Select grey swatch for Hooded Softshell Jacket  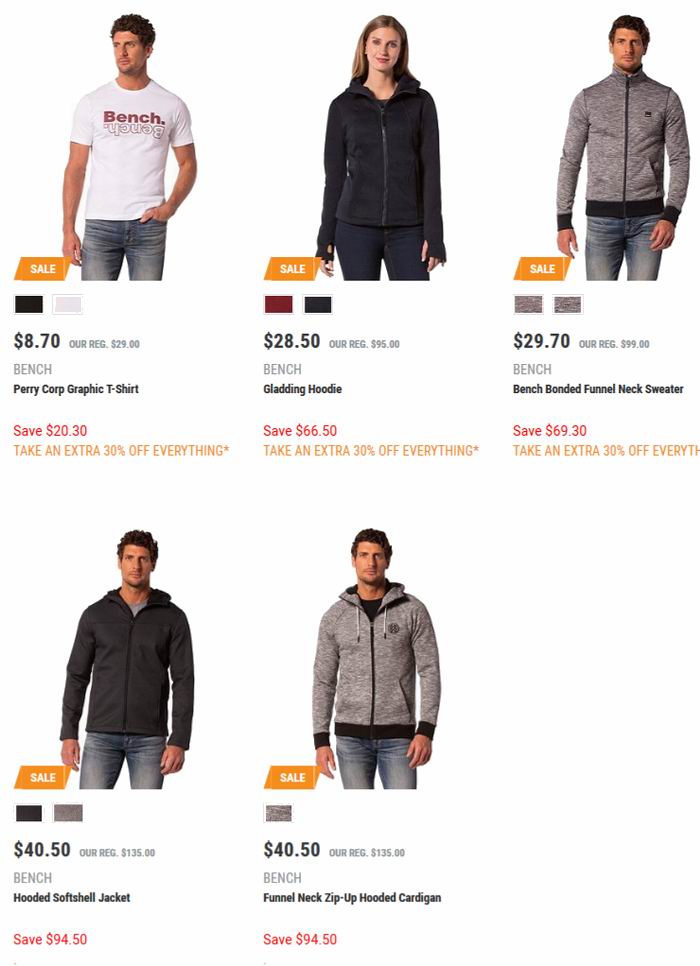coord(68,813)
